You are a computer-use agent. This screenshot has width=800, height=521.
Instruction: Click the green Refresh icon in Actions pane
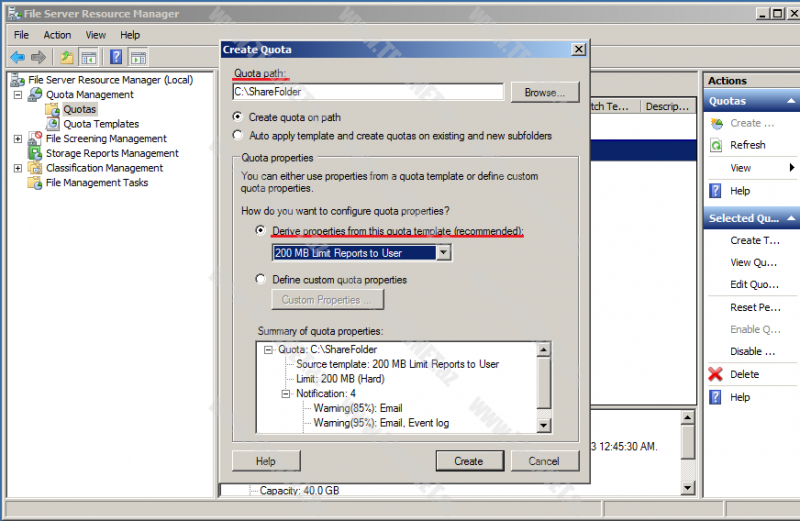click(x=716, y=145)
